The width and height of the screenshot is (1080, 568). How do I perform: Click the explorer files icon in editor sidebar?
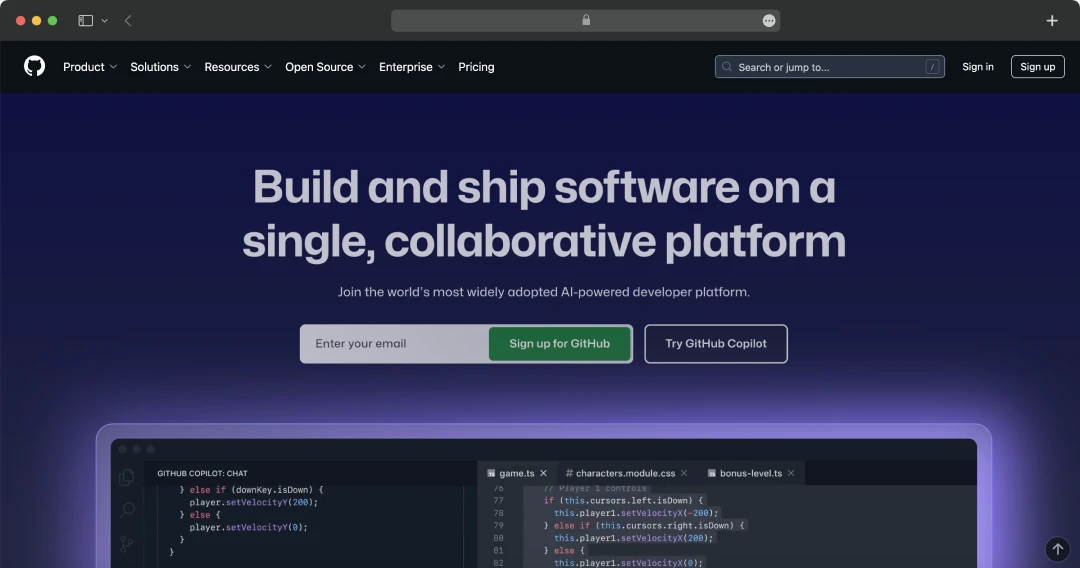point(127,476)
